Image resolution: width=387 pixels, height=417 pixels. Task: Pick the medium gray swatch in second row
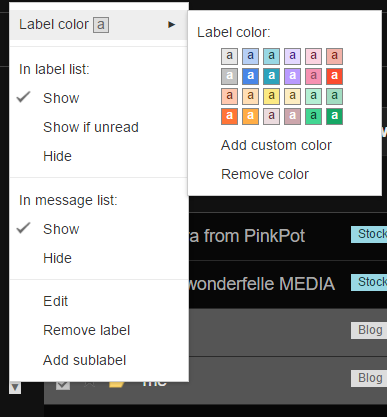(x=229, y=76)
